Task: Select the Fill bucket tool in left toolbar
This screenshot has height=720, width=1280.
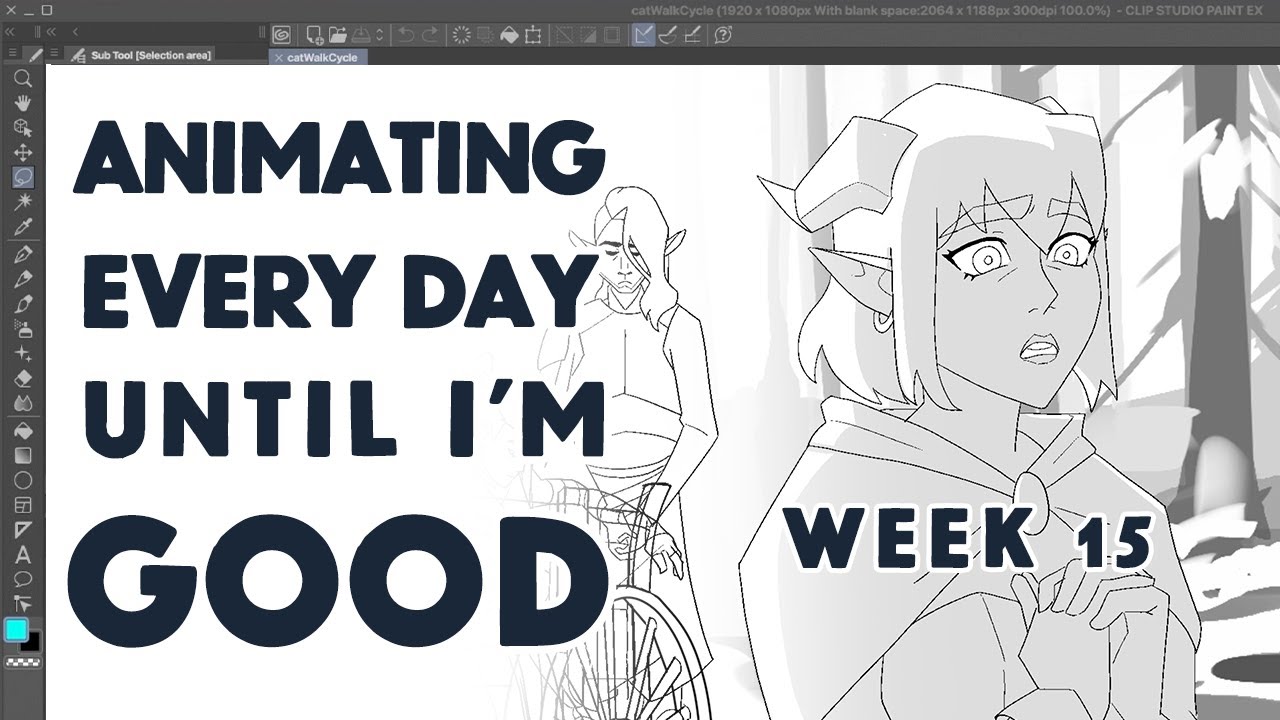Action: [x=22, y=431]
